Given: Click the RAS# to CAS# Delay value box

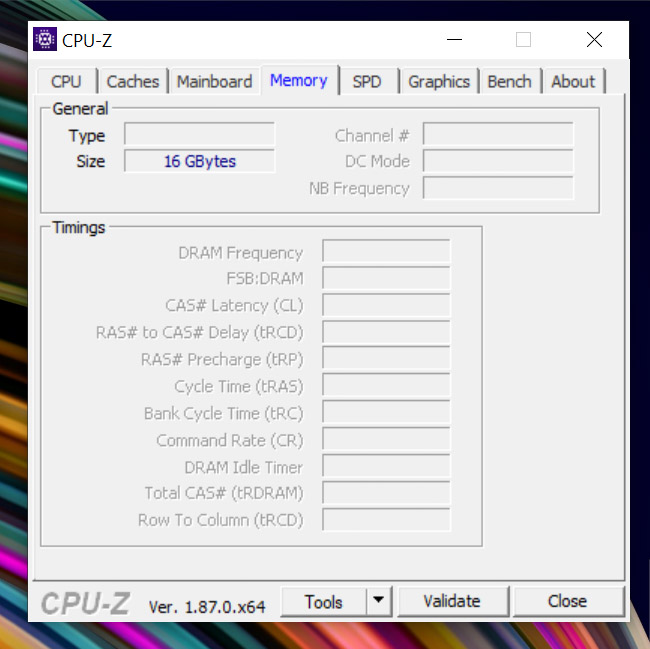Looking at the screenshot, I should click(386, 332).
